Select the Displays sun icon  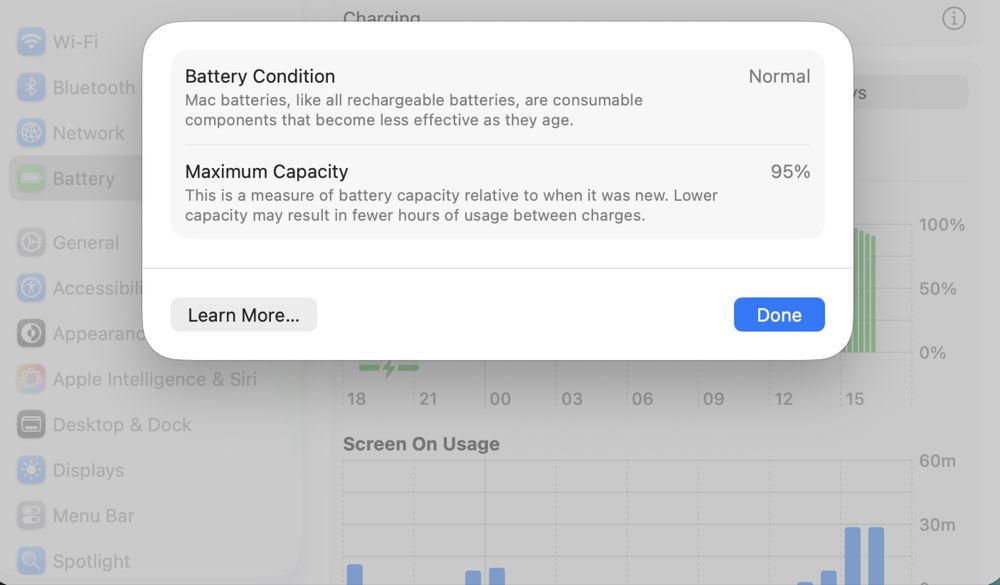31,470
